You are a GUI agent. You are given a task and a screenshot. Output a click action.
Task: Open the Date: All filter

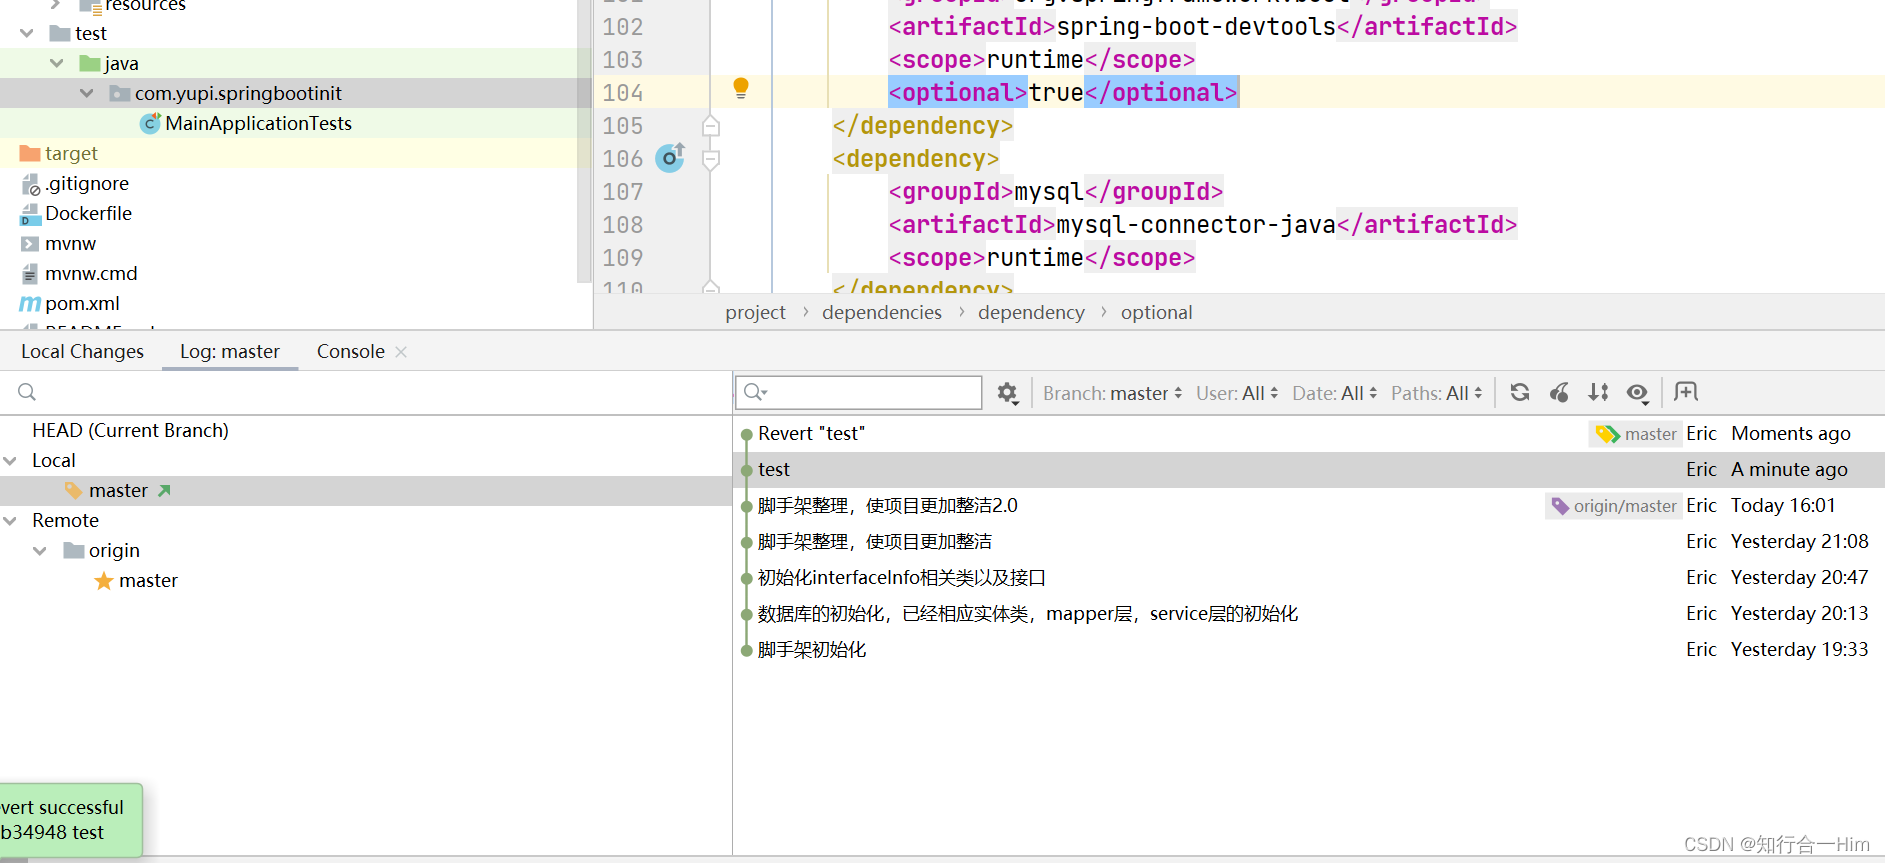pyautogui.click(x=1335, y=393)
